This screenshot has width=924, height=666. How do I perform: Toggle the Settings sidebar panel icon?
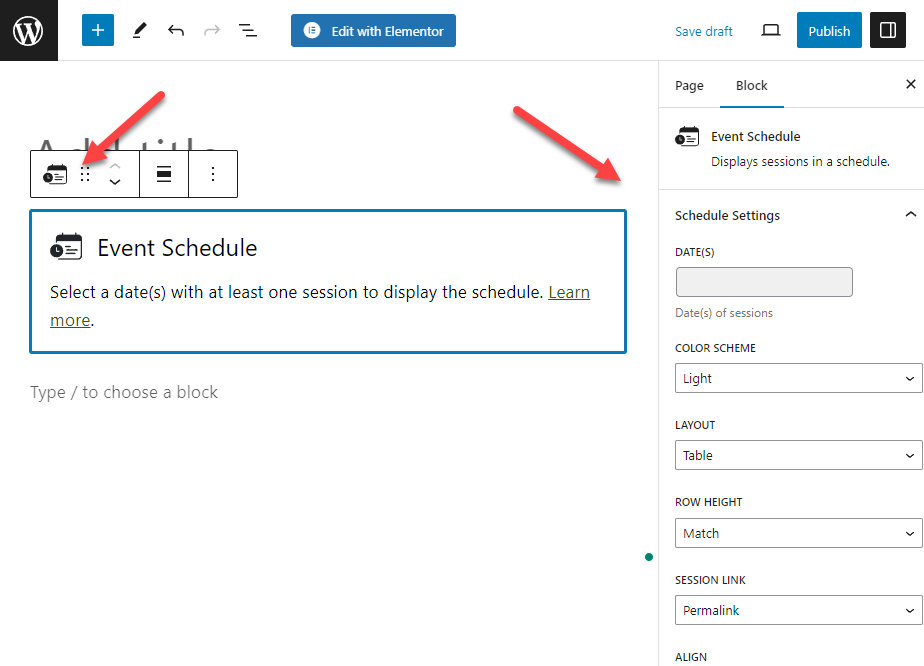coord(887,30)
